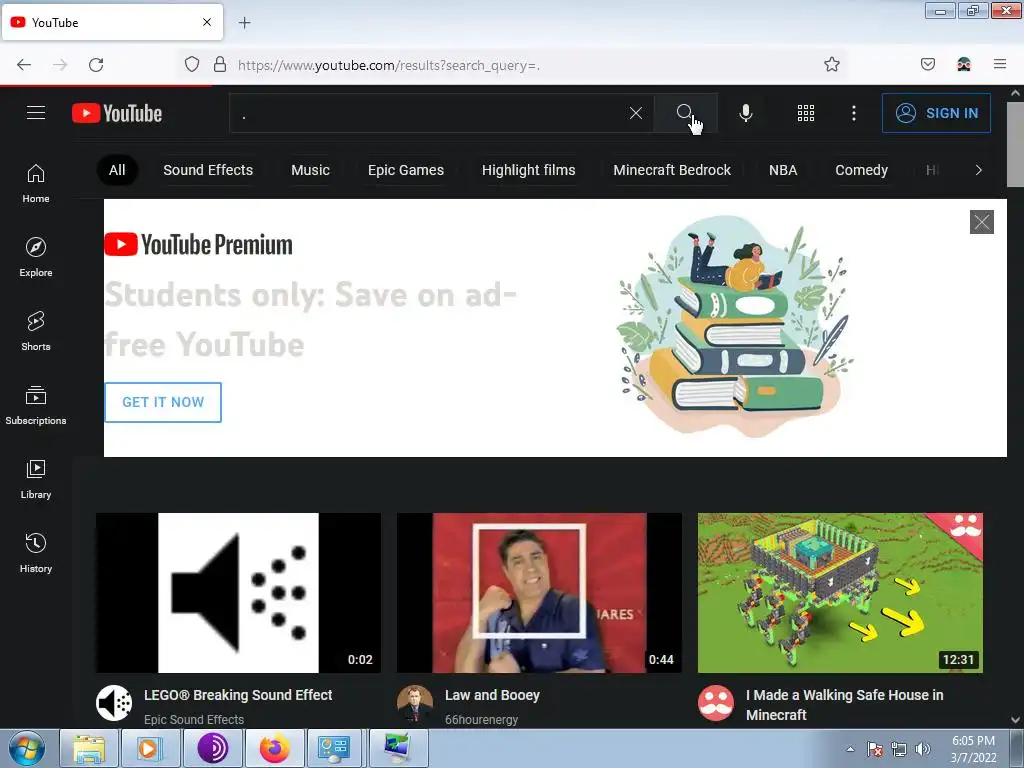Open LEGO Breaking Sound Effect thumbnail
1024x768 pixels.
point(238,593)
